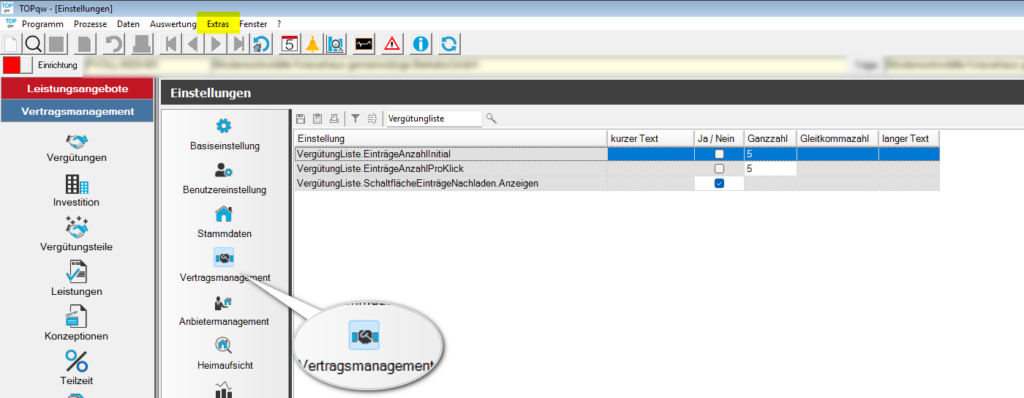Image resolution: width=1024 pixels, height=398 pixels.
Task: Sort by the Einstellung column header
Action: pyautogui.click(x=451, y=139)
